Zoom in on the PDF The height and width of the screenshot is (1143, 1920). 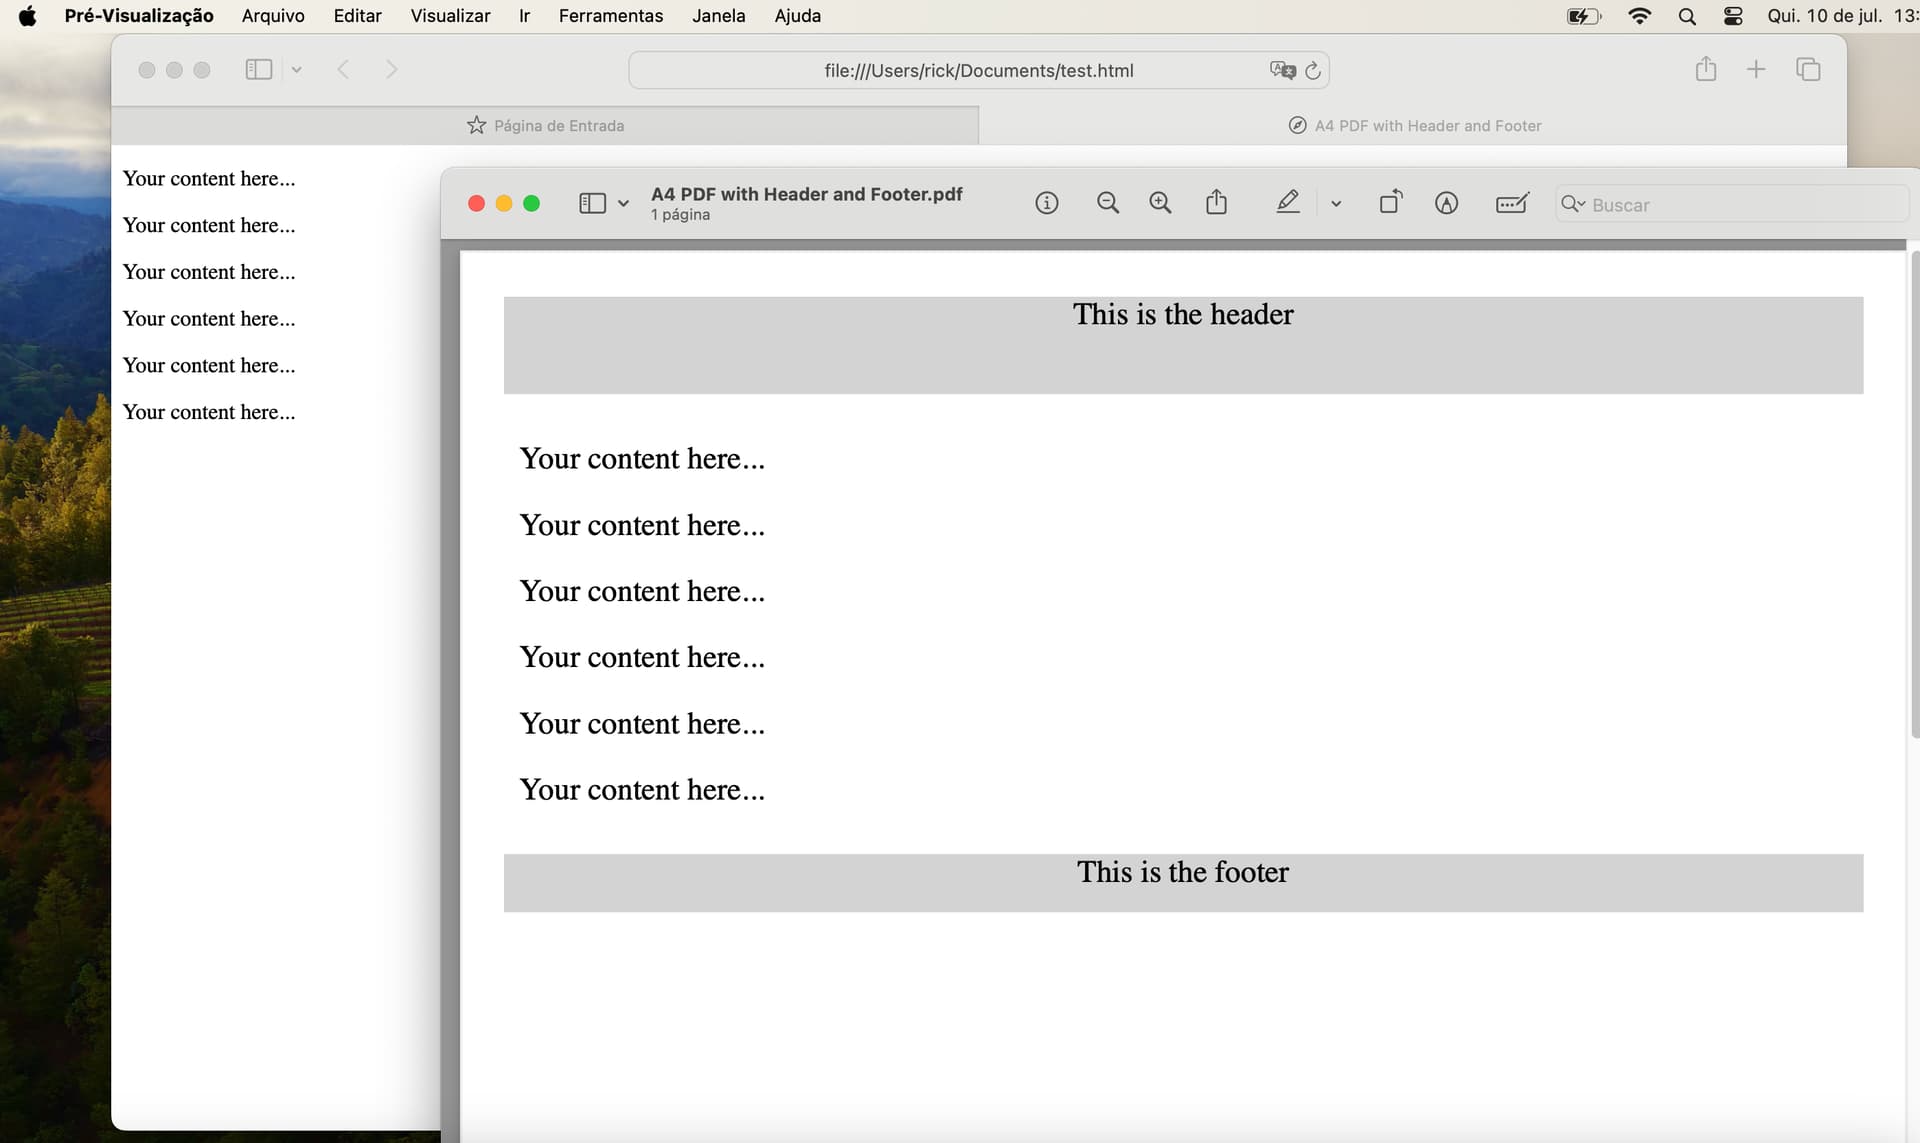click(x=1160, y=203)
